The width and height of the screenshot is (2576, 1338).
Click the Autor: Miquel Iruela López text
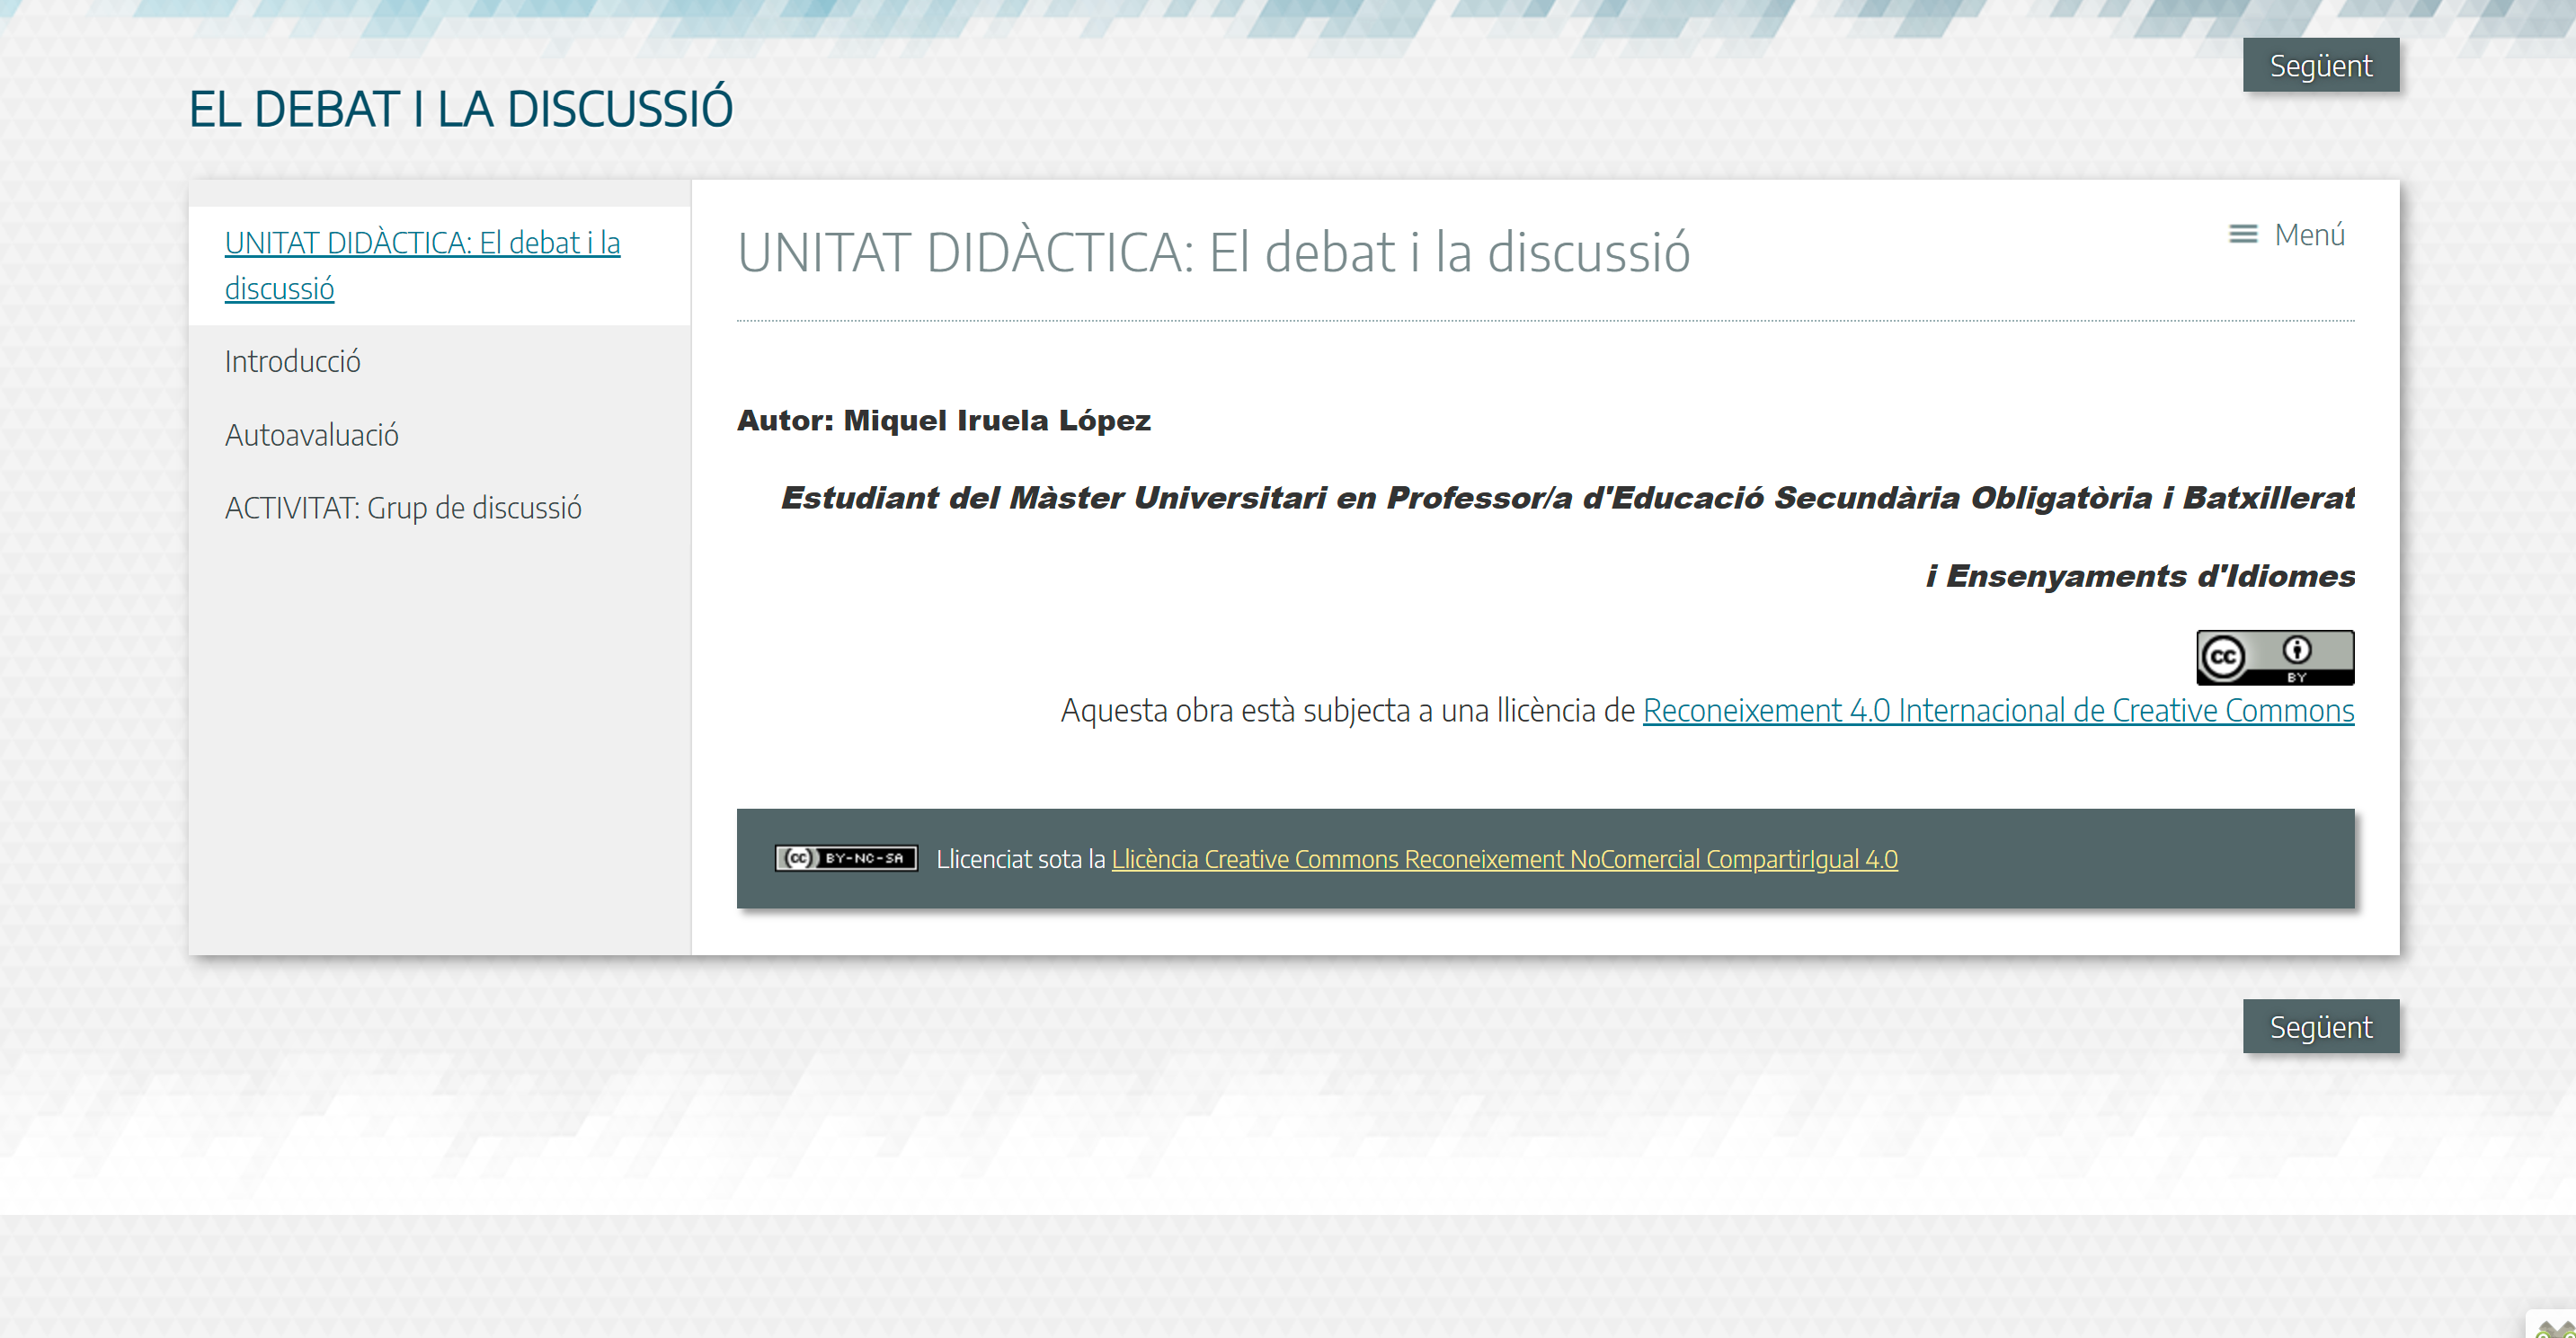pos(943,420)
